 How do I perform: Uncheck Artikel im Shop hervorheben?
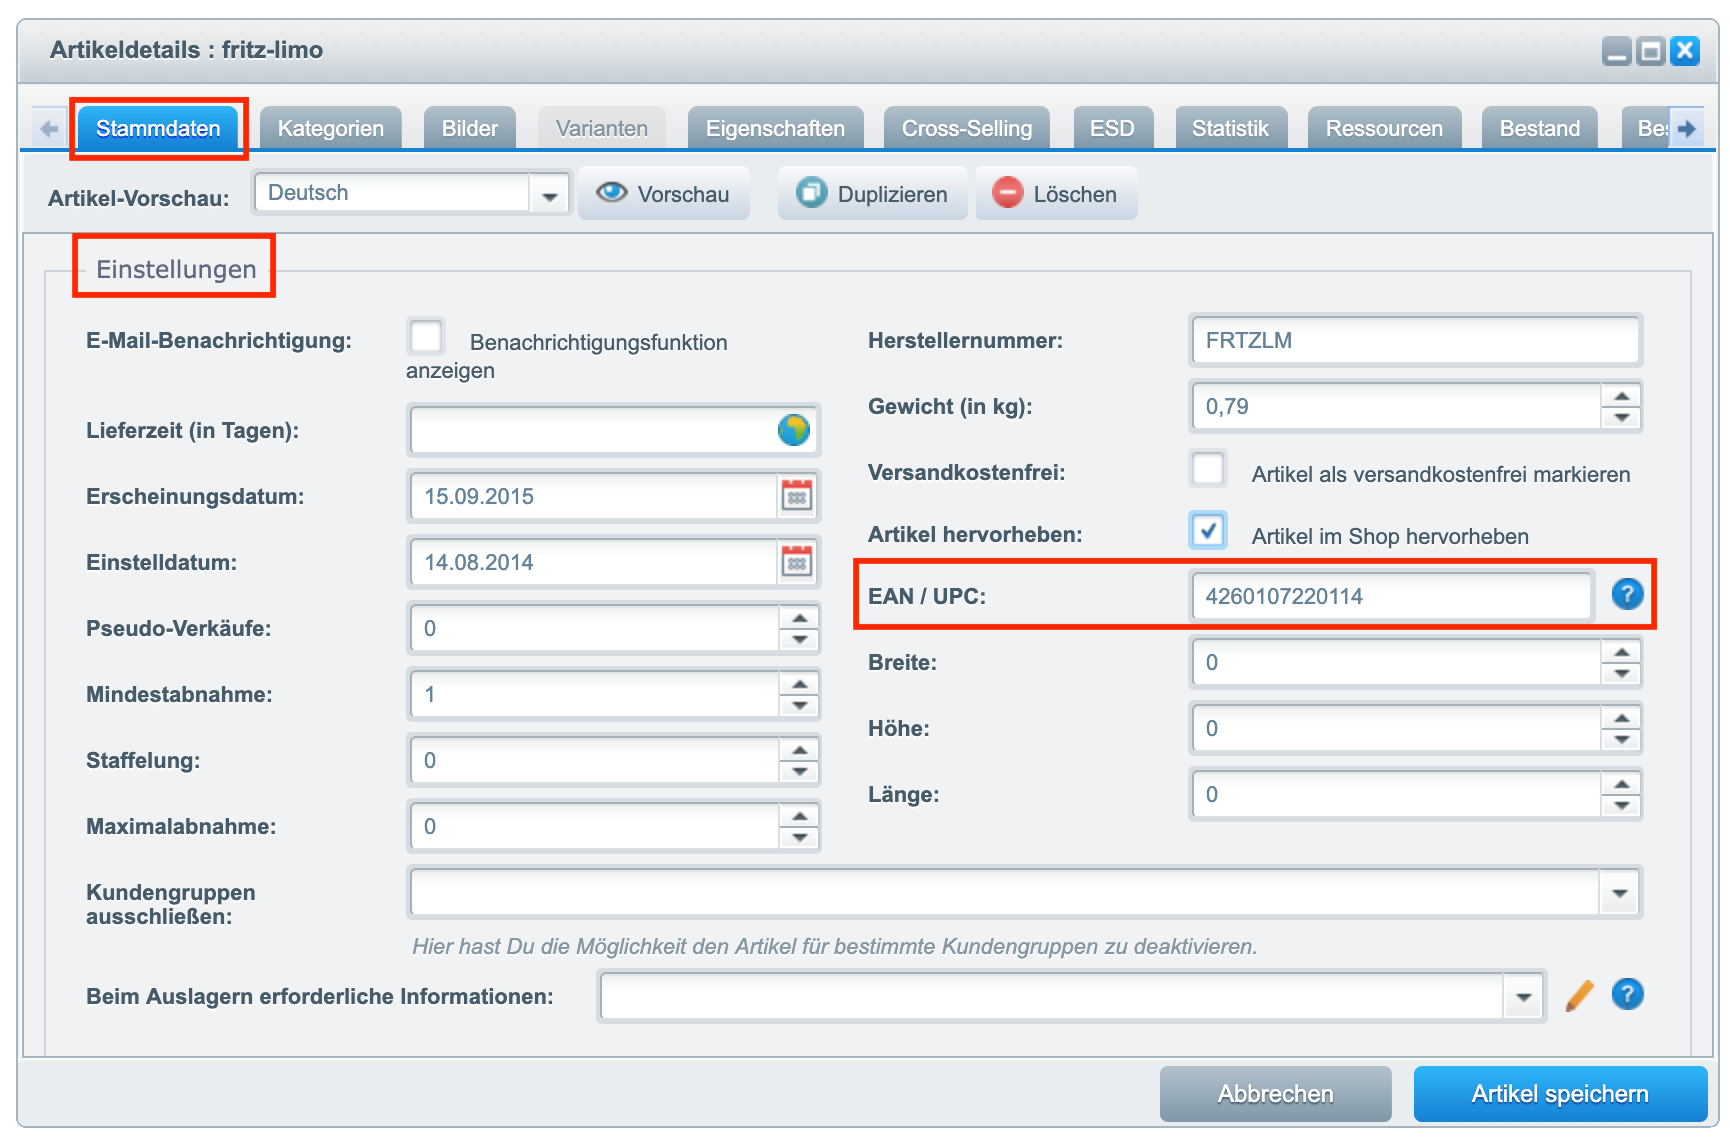point(1208,531)
